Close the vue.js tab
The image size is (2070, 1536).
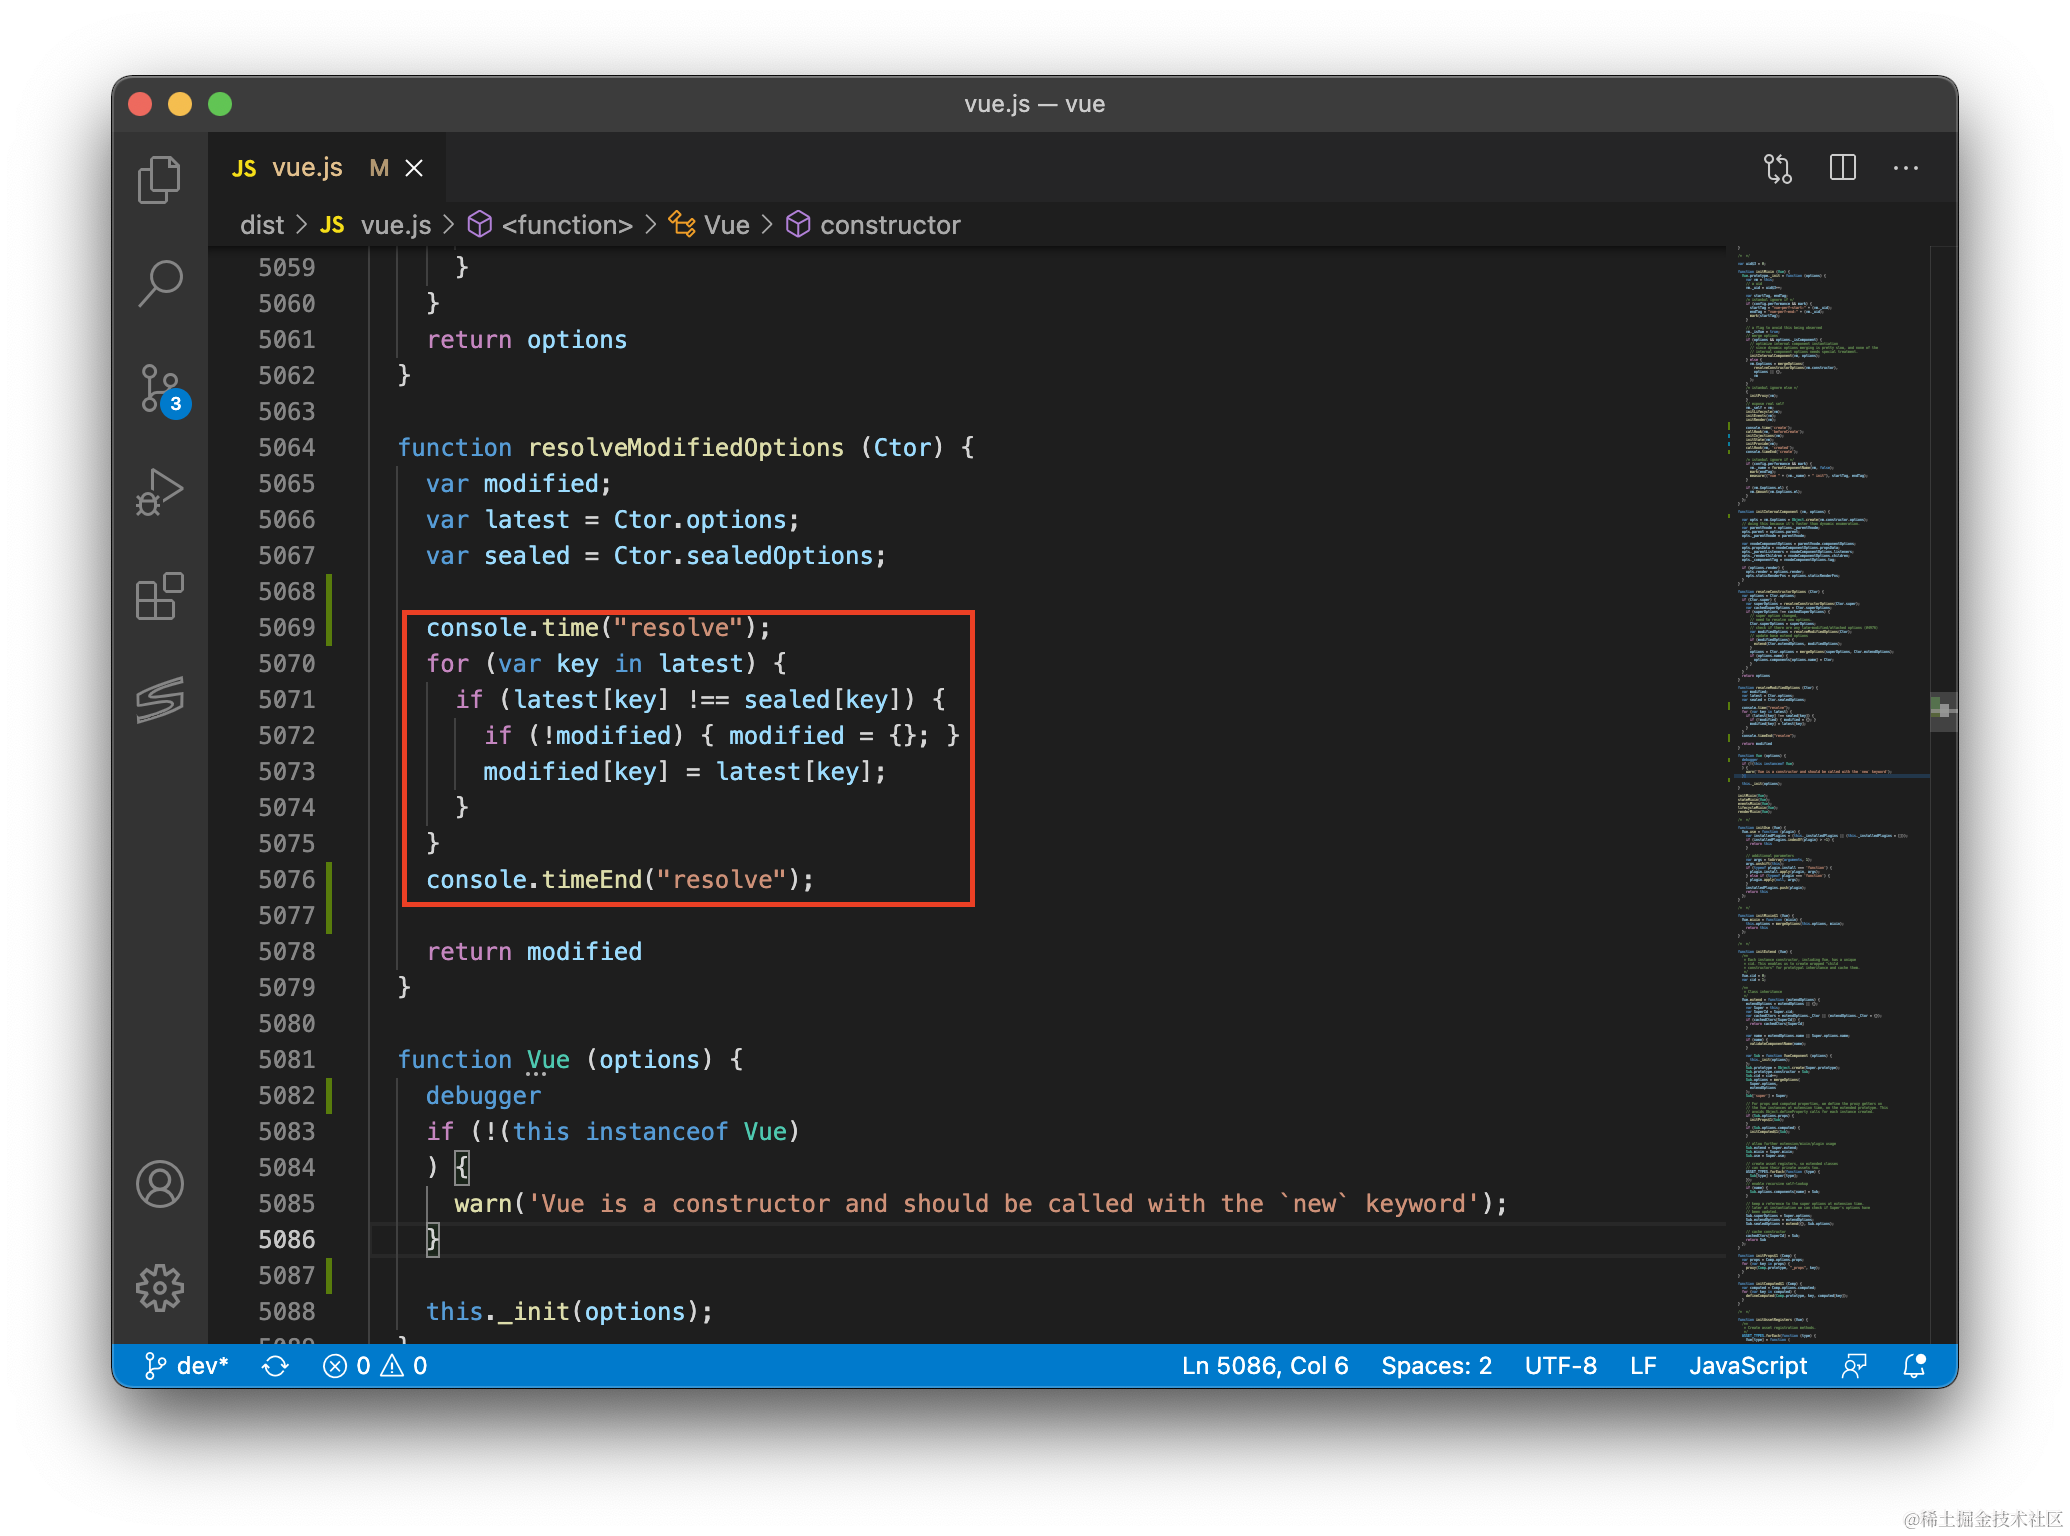pyautogui.click(x=414, y=168)
